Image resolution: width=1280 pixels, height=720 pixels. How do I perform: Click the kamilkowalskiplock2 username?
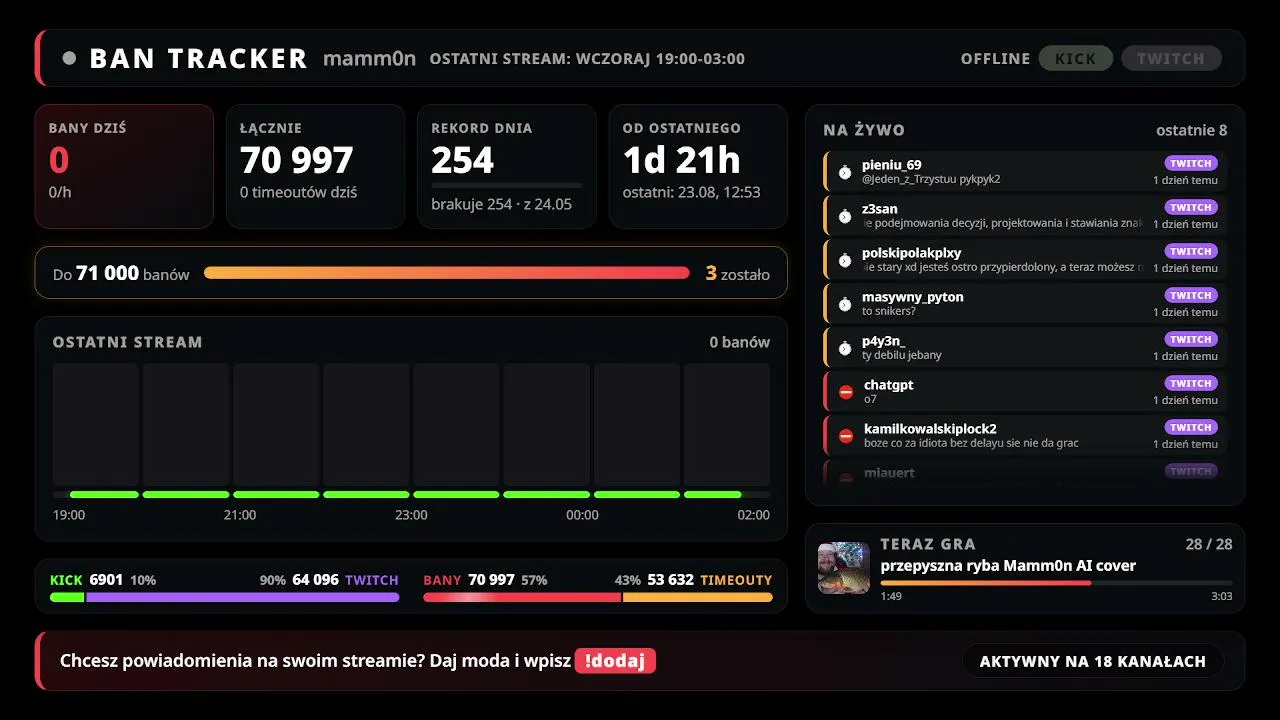tap(930, 429)
